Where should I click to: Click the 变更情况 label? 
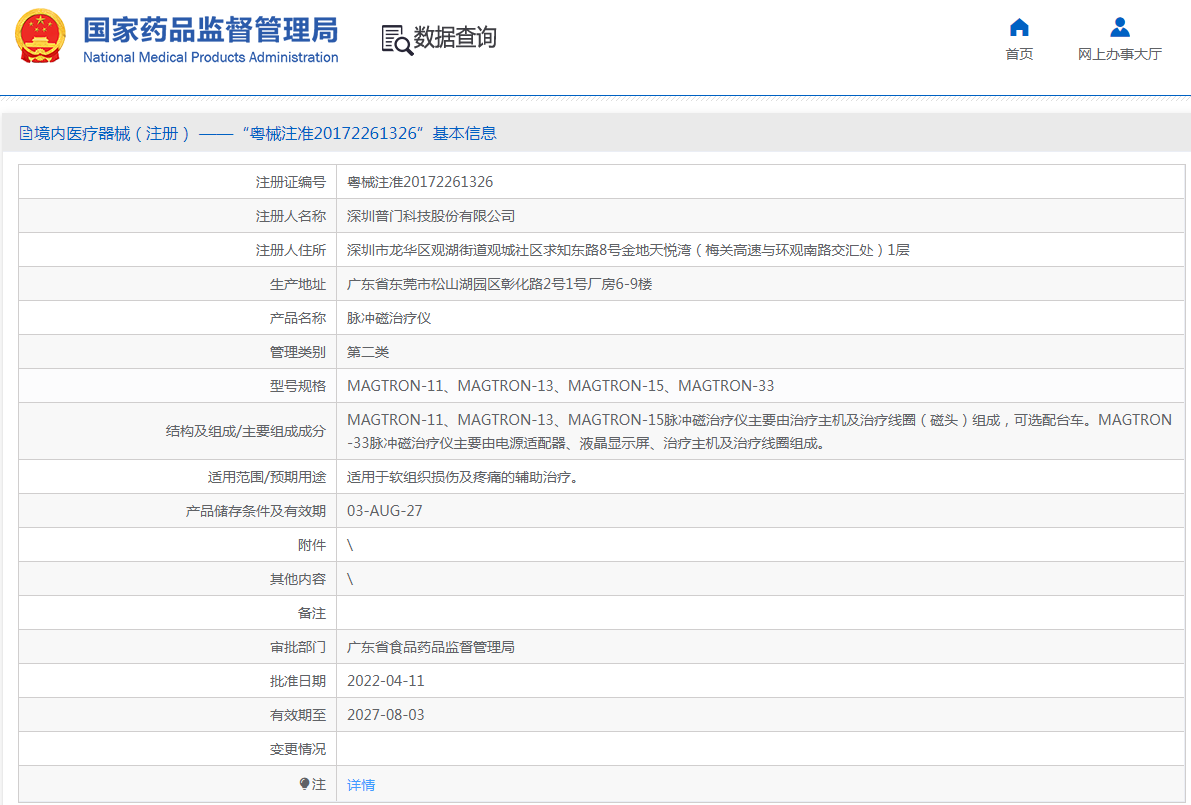click(298, 750)
